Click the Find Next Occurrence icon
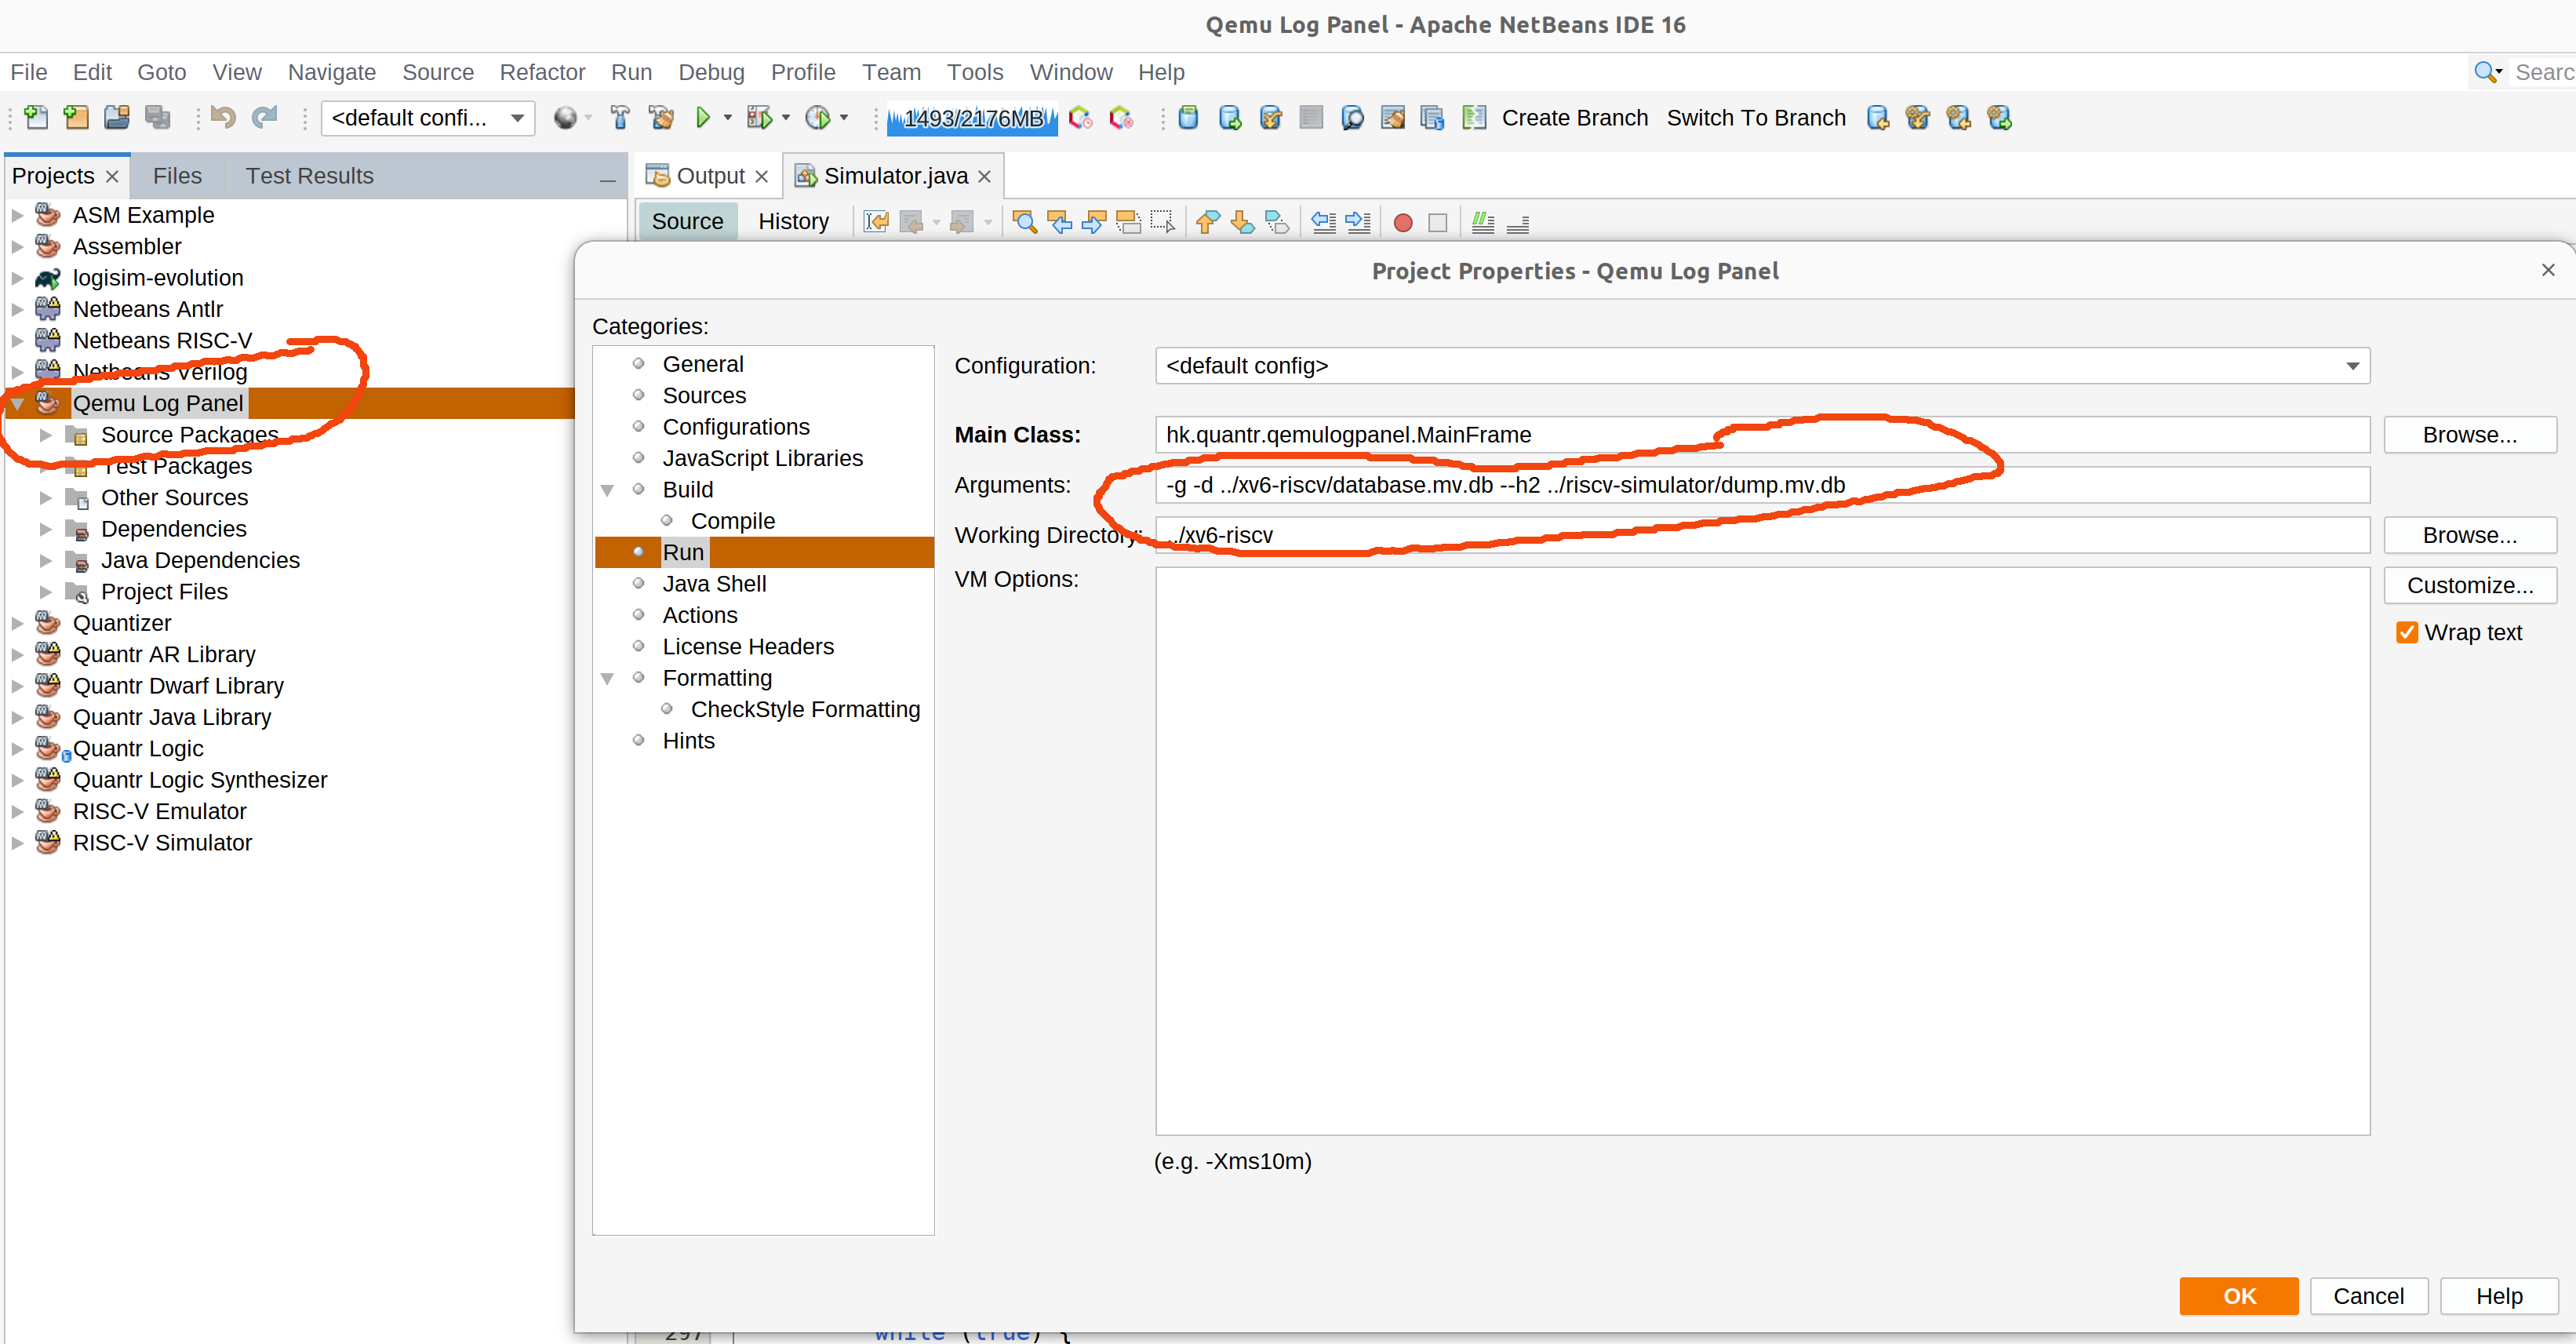The height and width of the screenshot is (1344, 2576). (1093, 222)
